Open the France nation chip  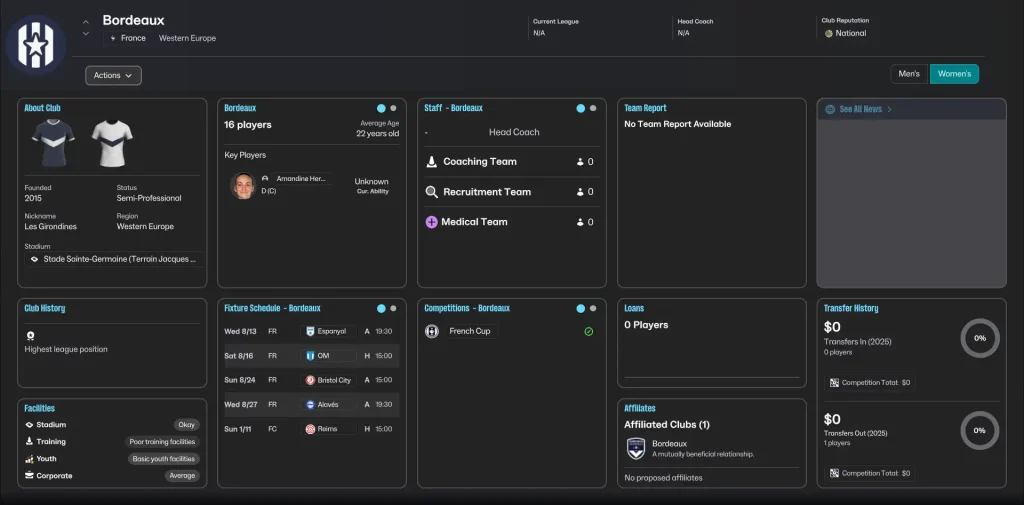128,38
